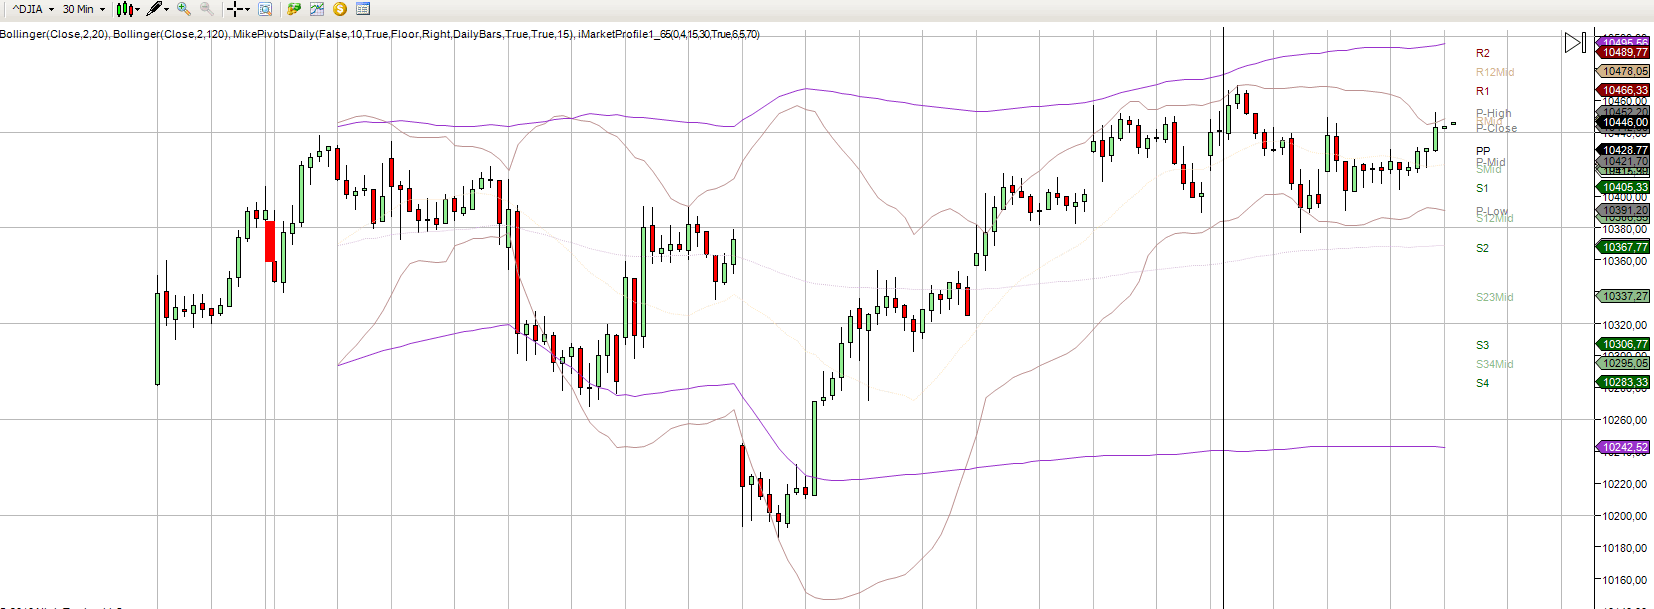Click the zoom frame icon

point(265,9)
